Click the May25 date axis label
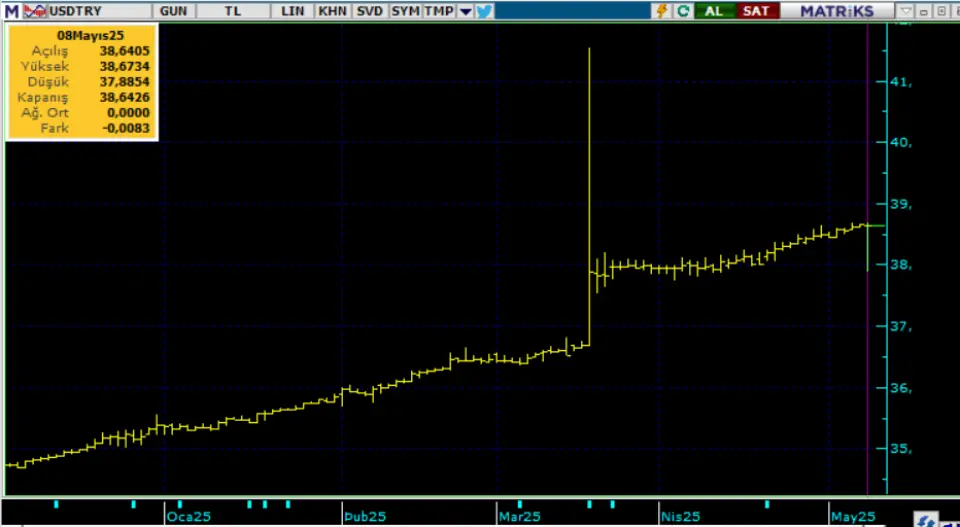Screen dimensions: 960x527 852,517
